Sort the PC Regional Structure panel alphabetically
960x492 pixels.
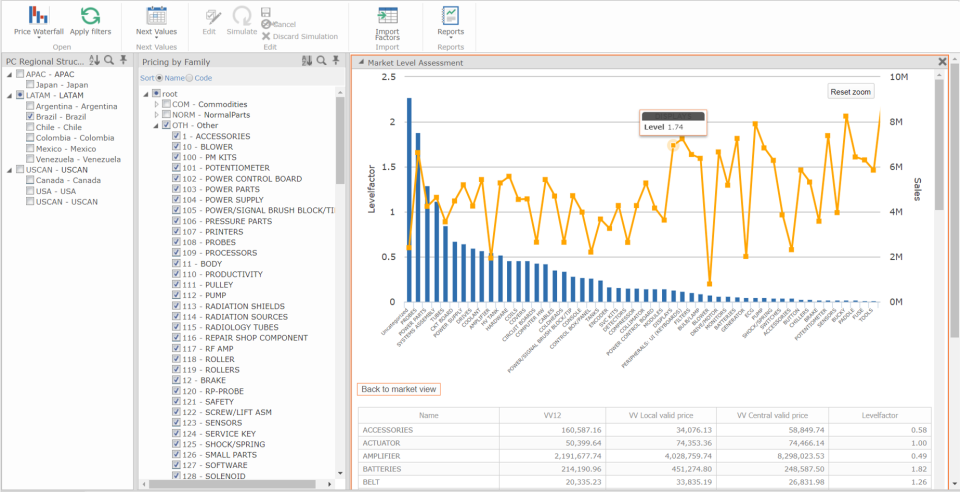click(x=94, y=60)
